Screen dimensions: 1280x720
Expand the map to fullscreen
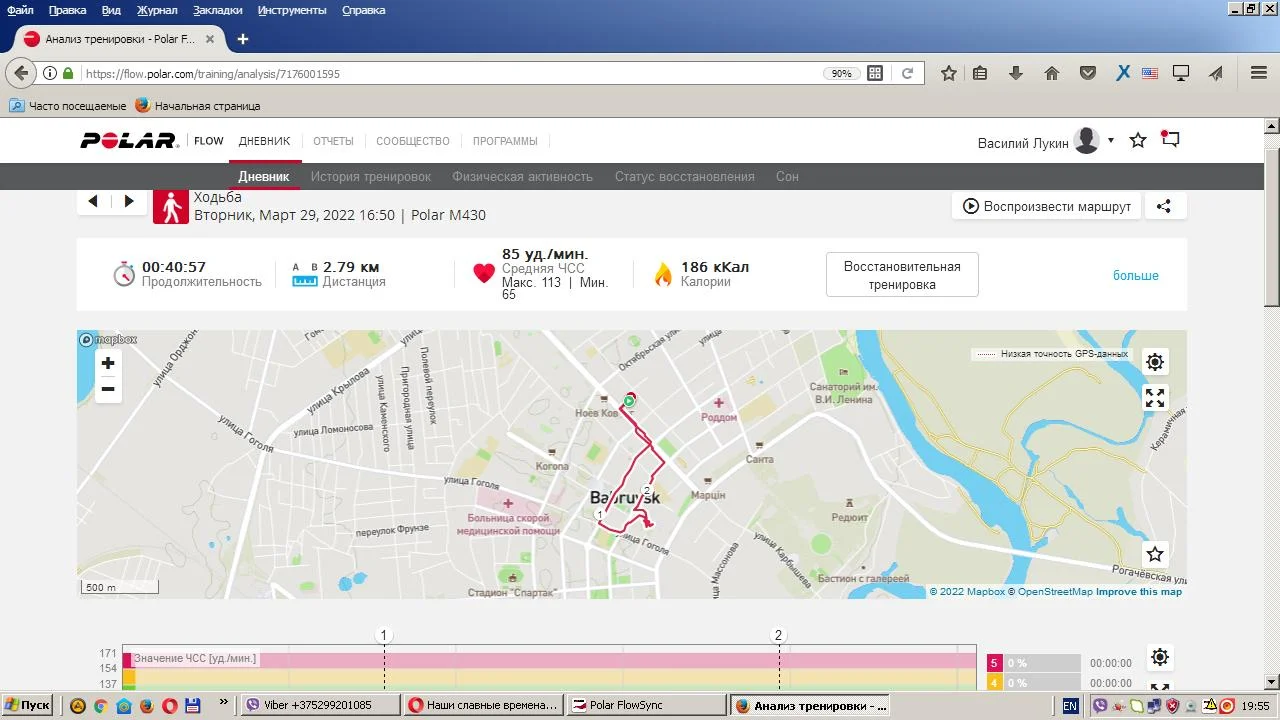point(1155,398)
